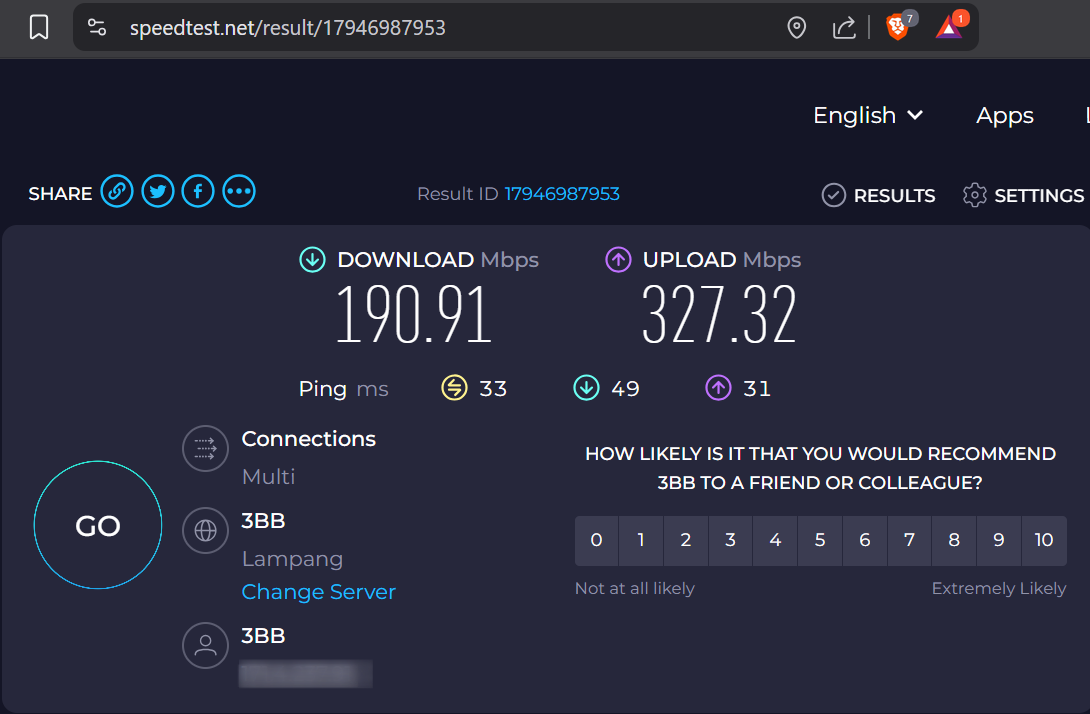The image size is (1090, 714).
Task: Open Result ID 17946987953 link
Action: (x=562, y=194)
